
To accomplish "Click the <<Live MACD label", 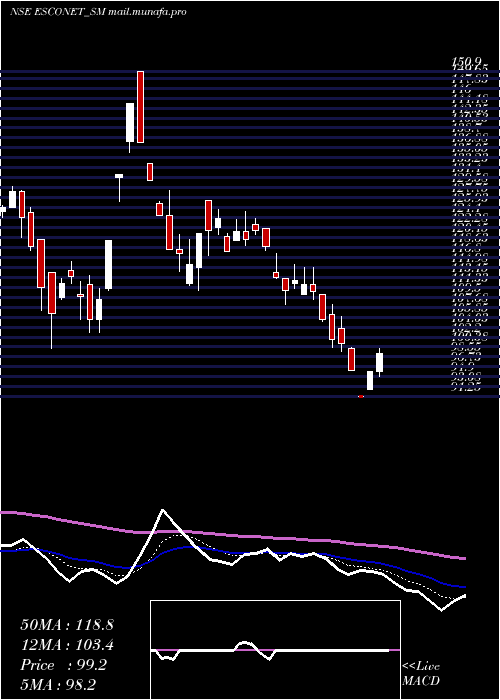I will (x=421, y=674).
